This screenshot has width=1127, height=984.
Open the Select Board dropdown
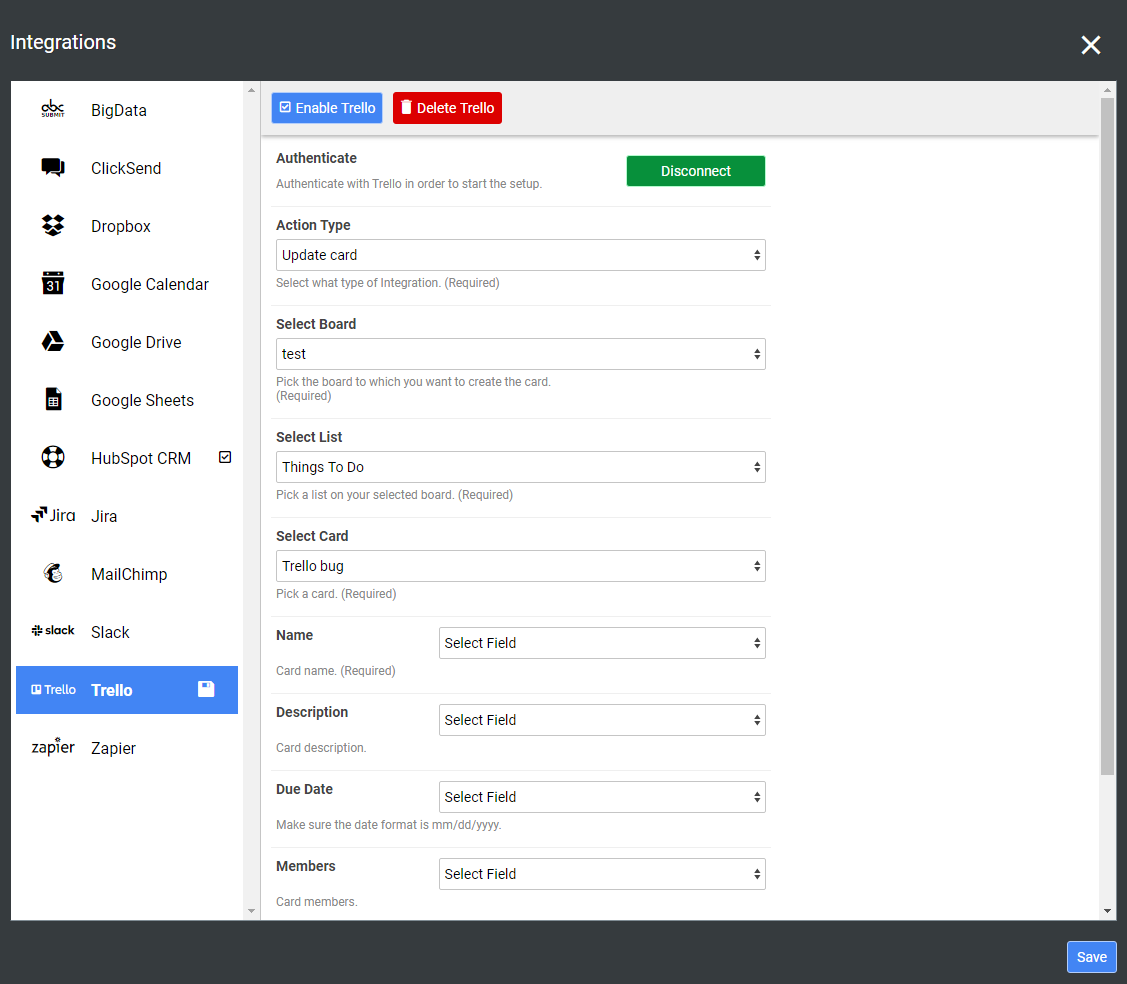click(520, 354)
